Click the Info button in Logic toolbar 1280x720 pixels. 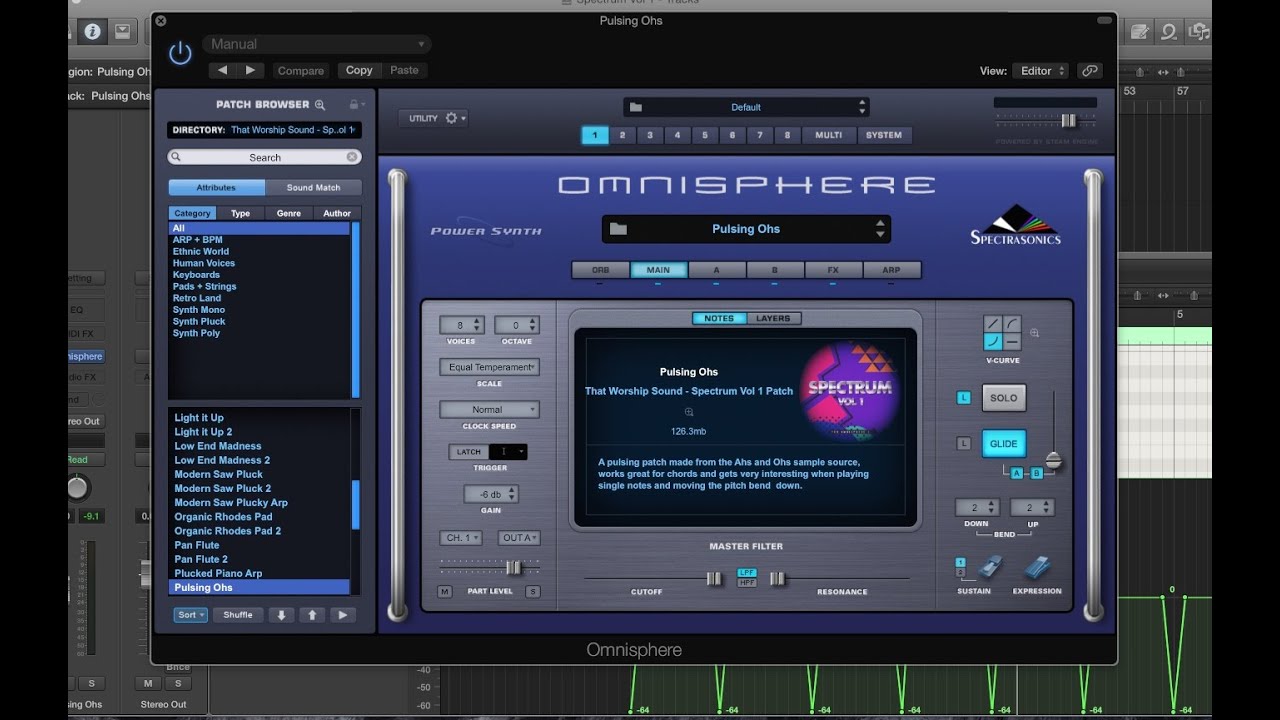[92, 31]
